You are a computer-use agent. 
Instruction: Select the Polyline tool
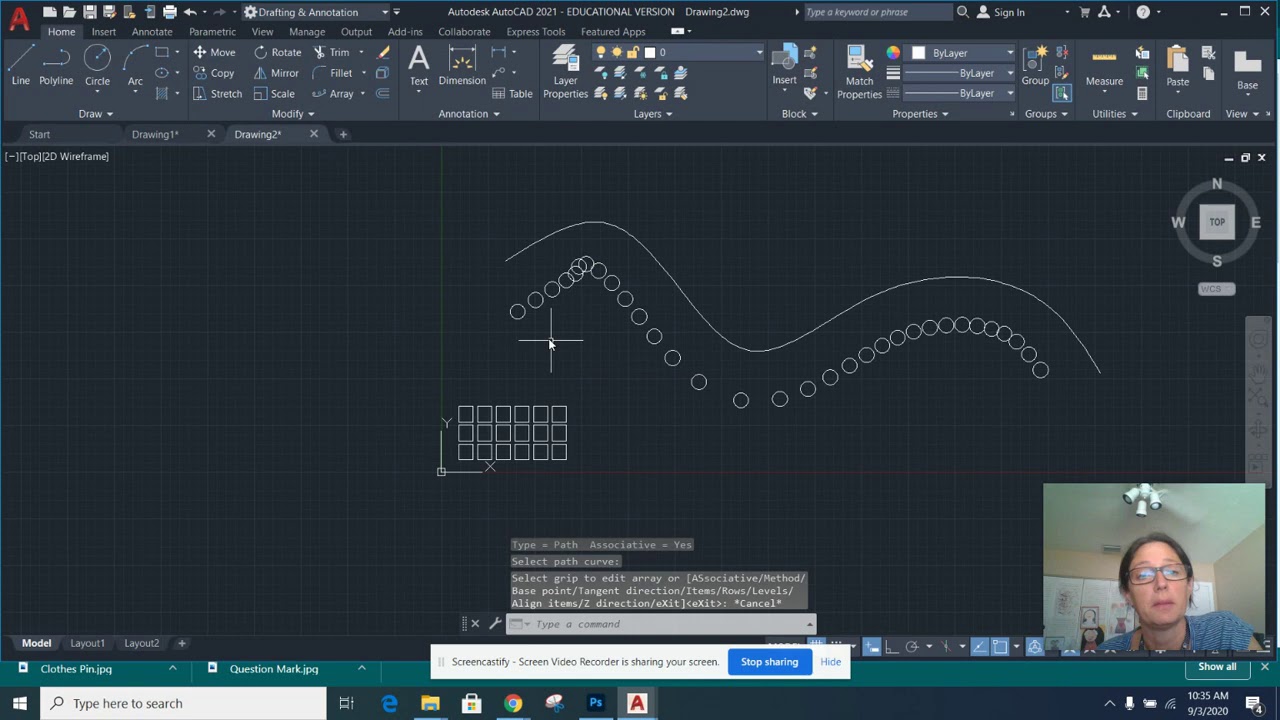(x=56, y=66)
